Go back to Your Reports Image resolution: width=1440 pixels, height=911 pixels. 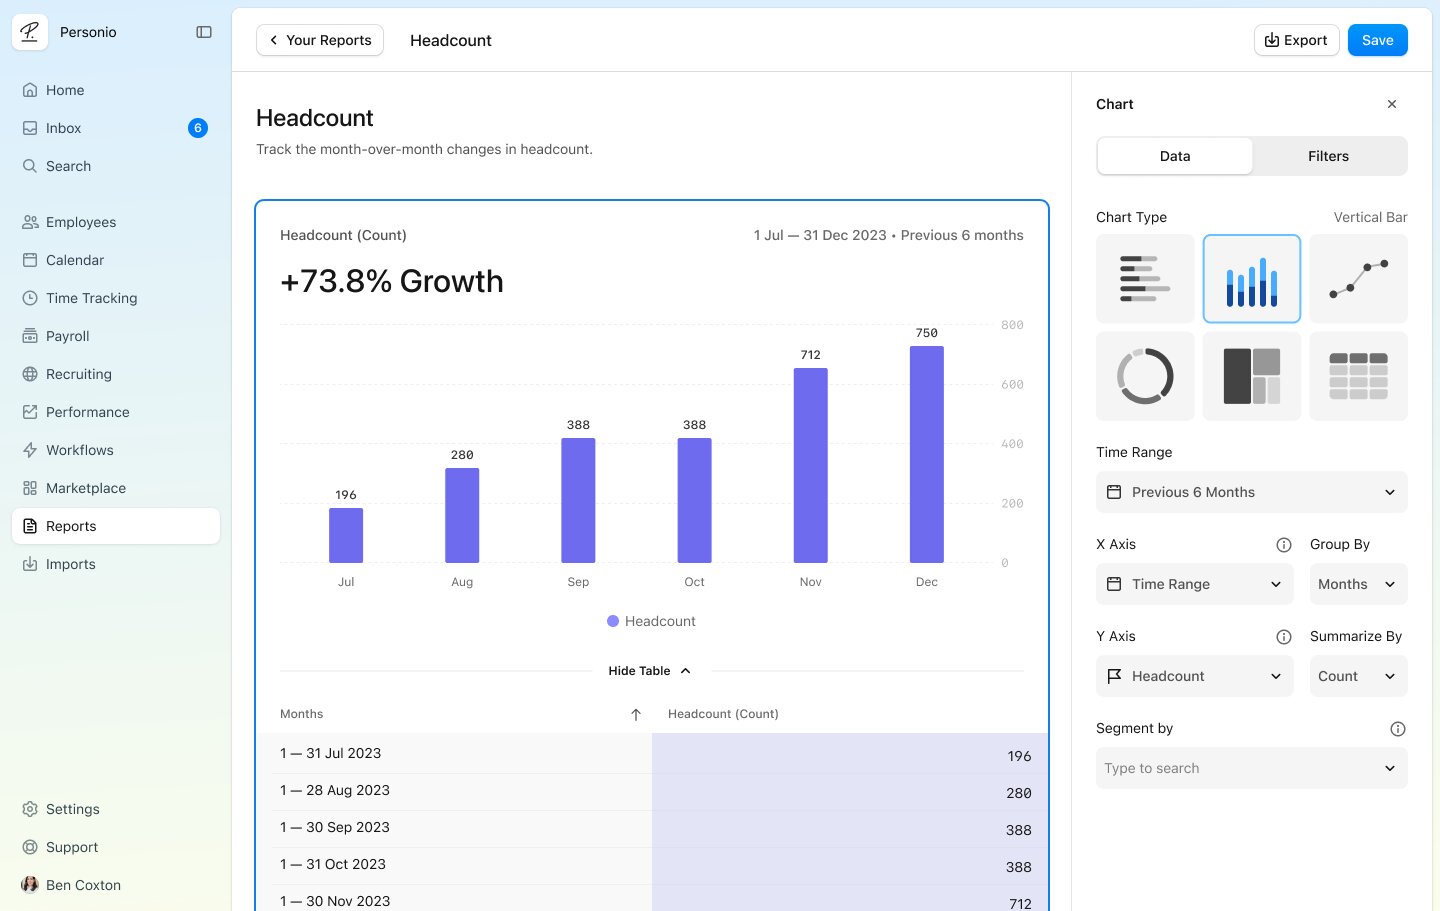click(320, 40)
